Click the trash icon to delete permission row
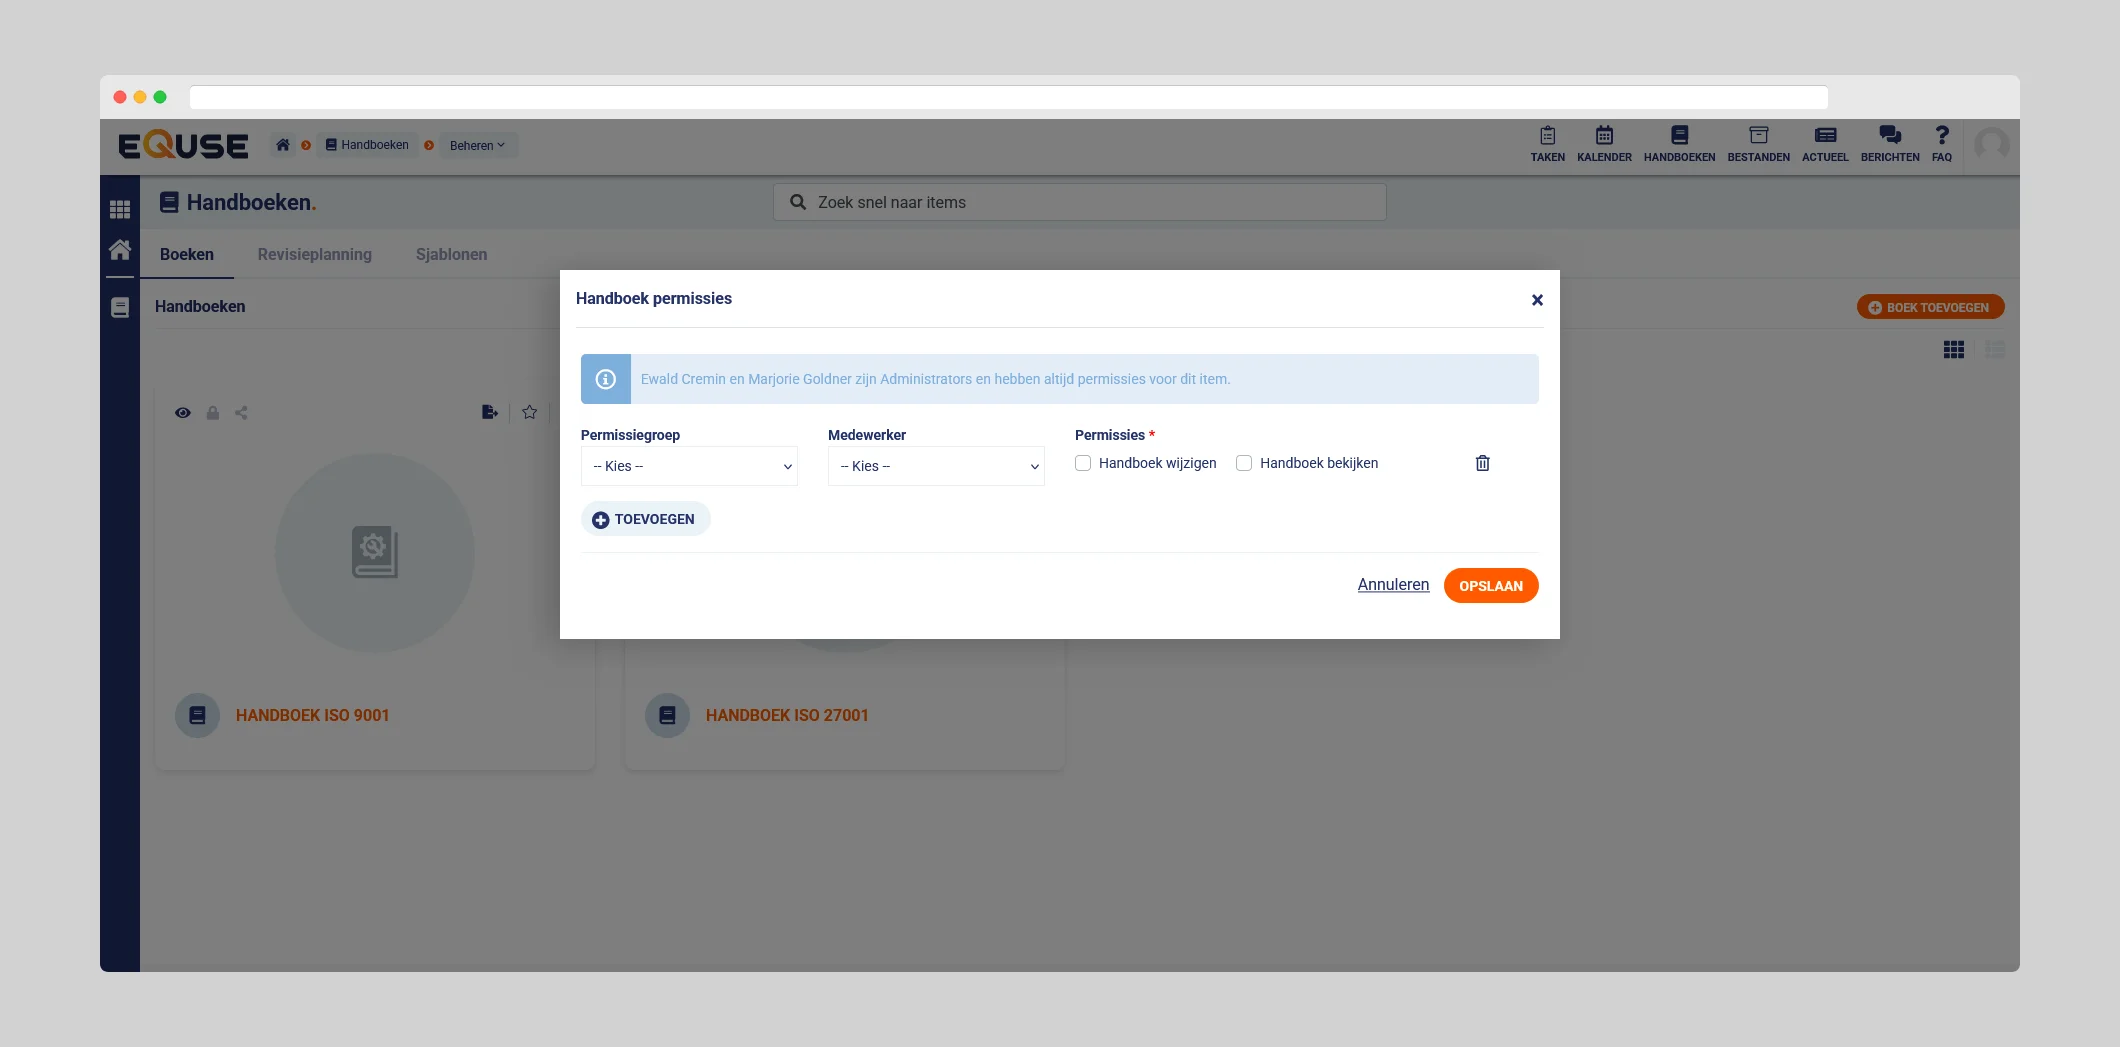The height and width of the screenshot is (1047, 2120). [x=1482, y=463]
